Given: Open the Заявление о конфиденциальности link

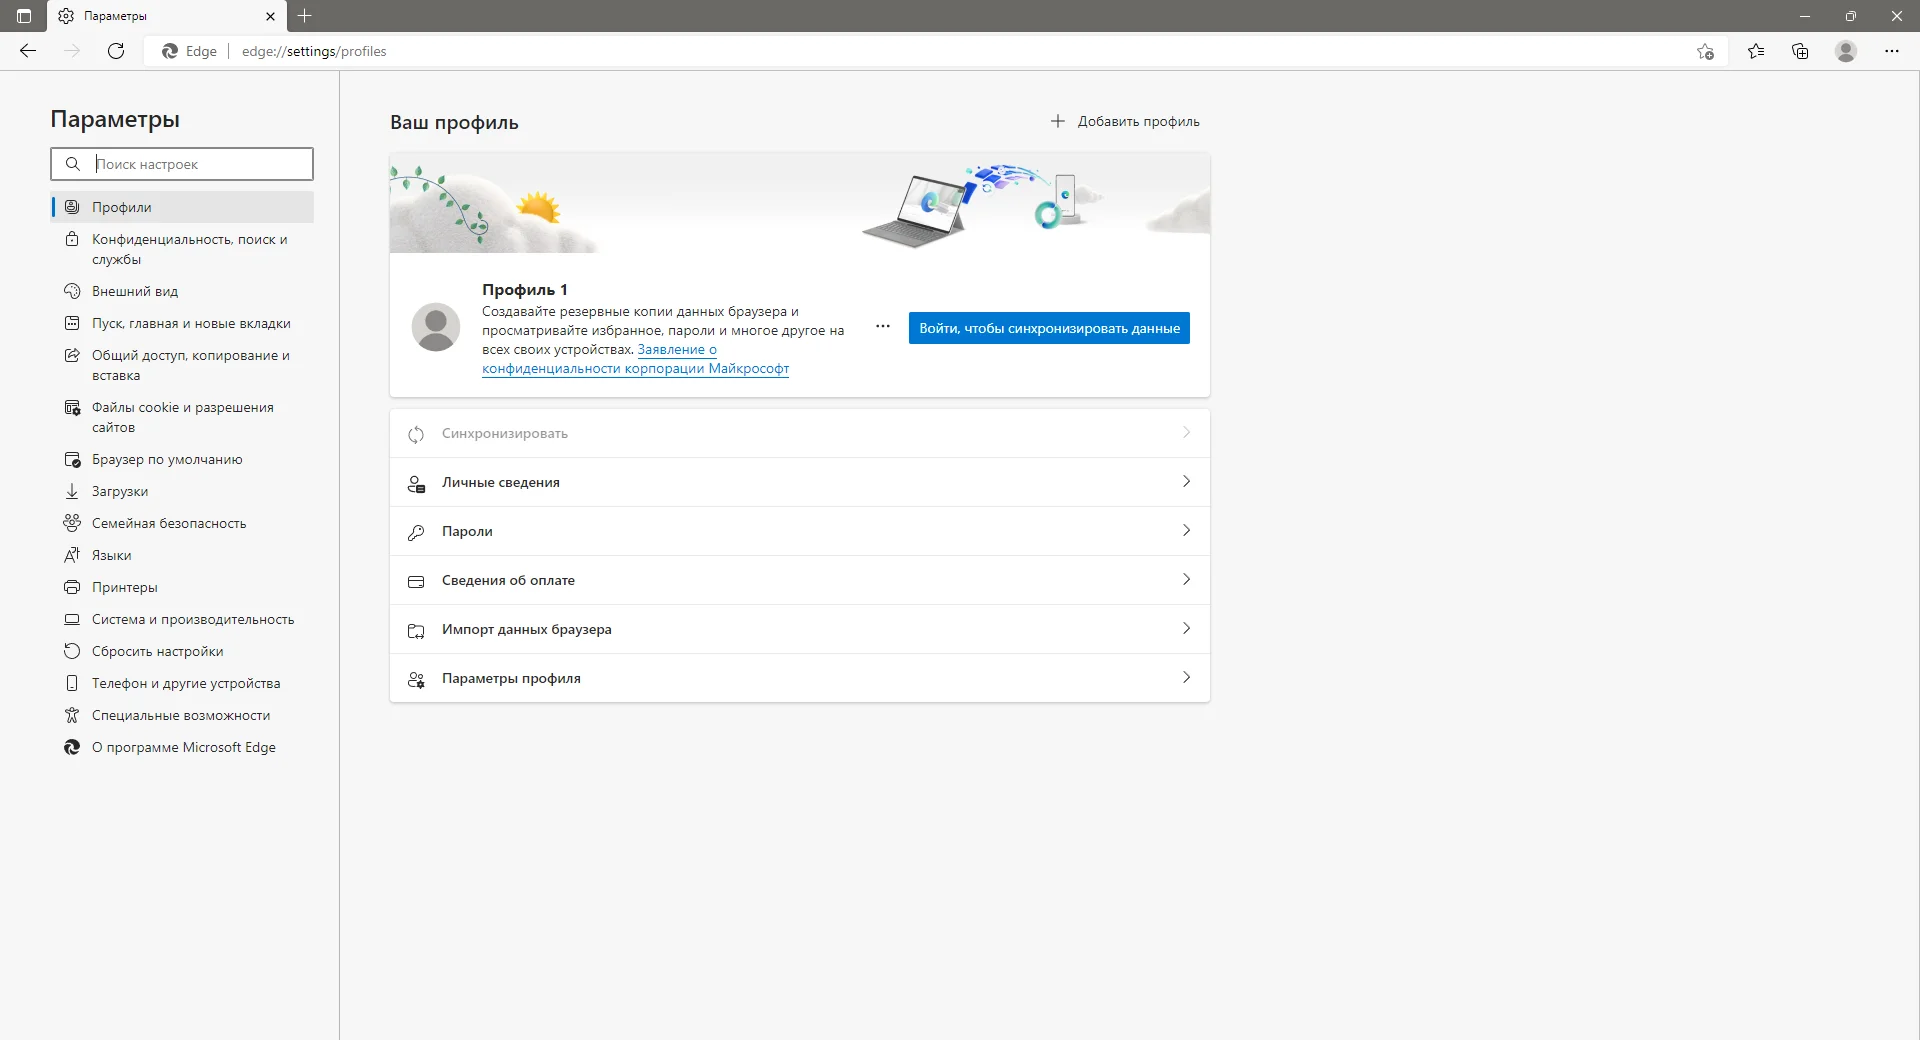Looking at the screenshot, I should (636, 359).
